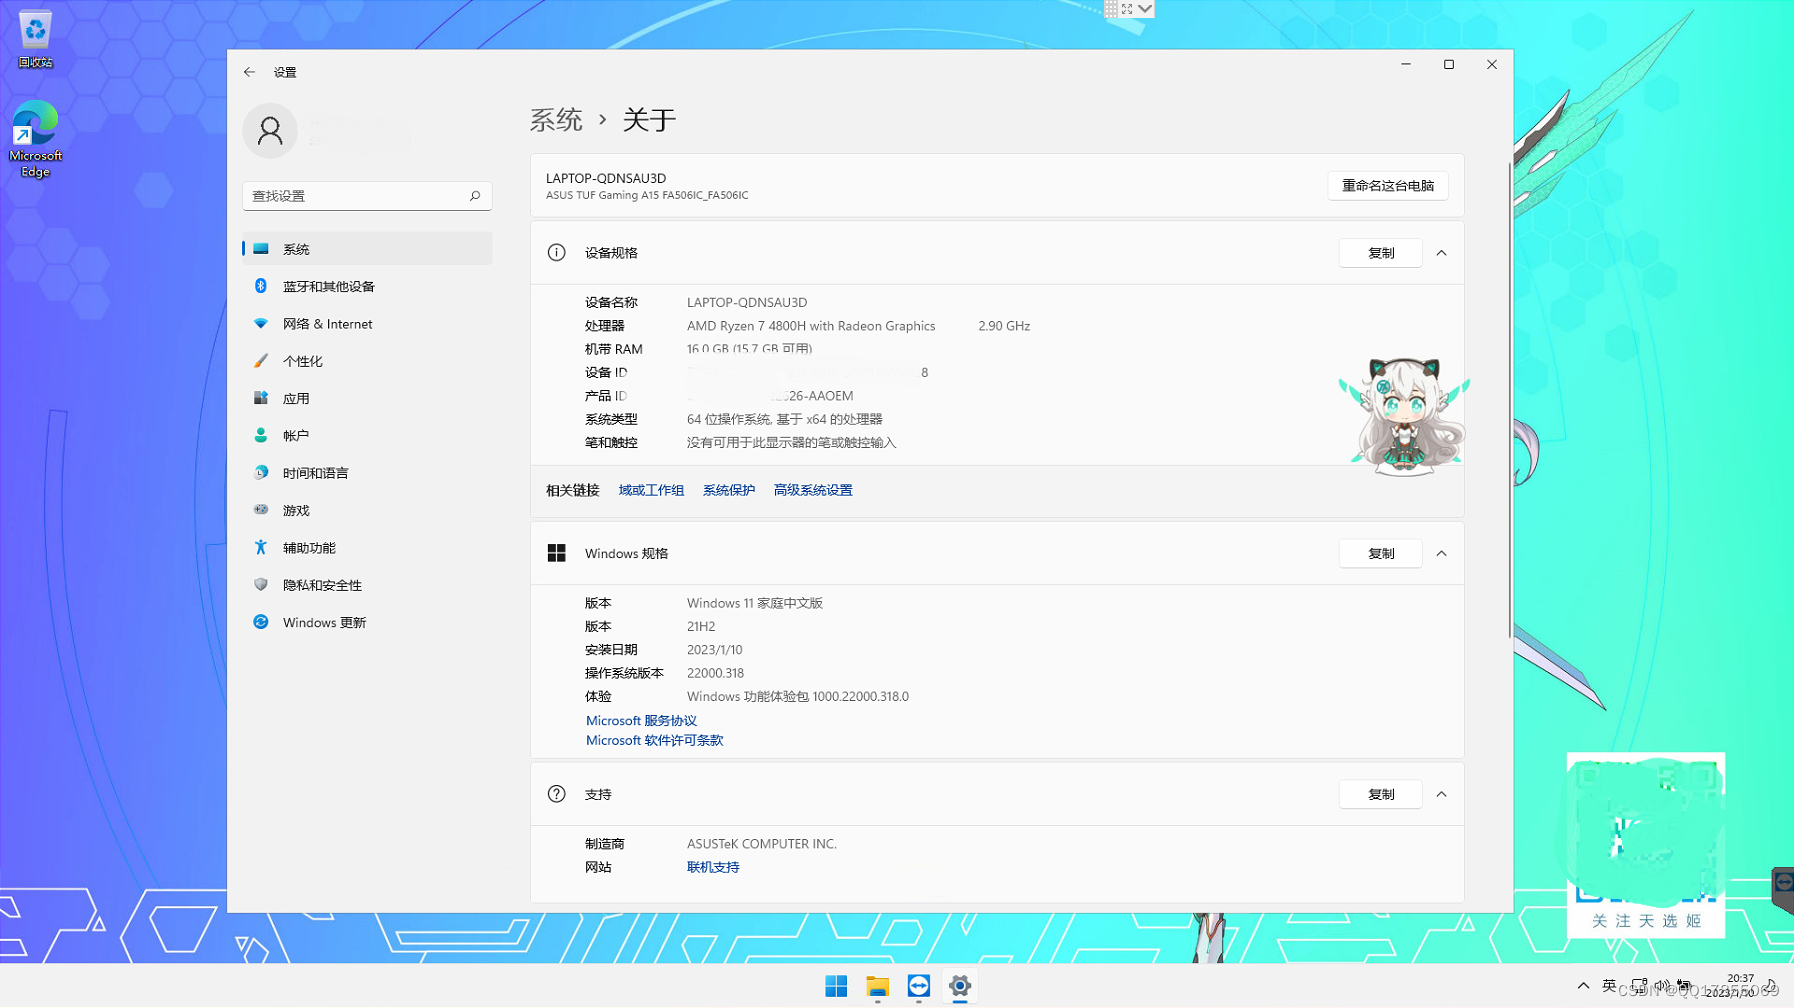
Task: Open the Microsoft 服务协议 link
Action: coord(641,721)
